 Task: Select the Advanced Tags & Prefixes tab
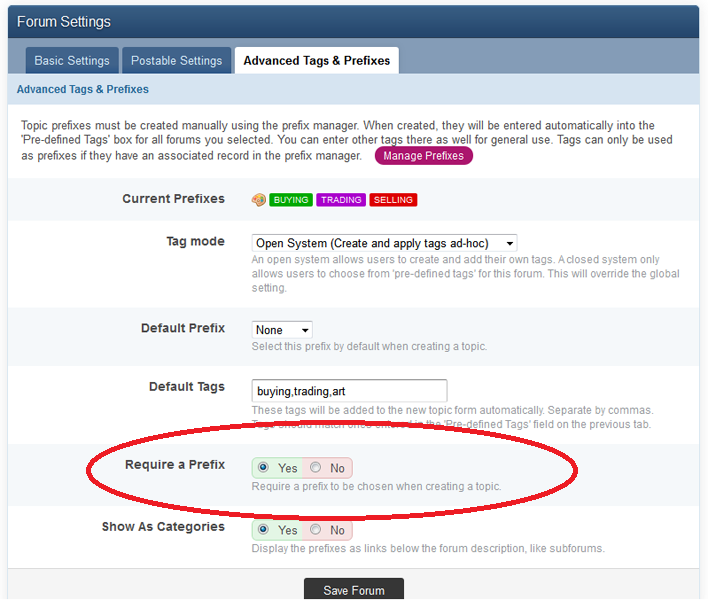[x=316, y=61]
